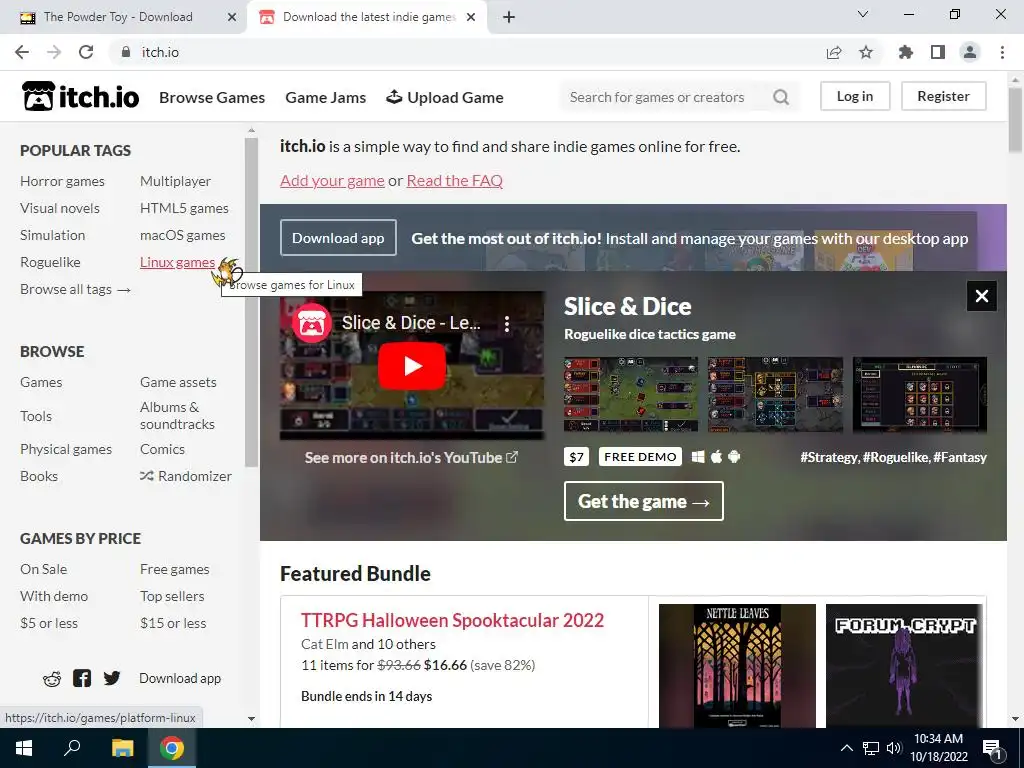Click the FREE DEMO badge

tap(640, 456)
